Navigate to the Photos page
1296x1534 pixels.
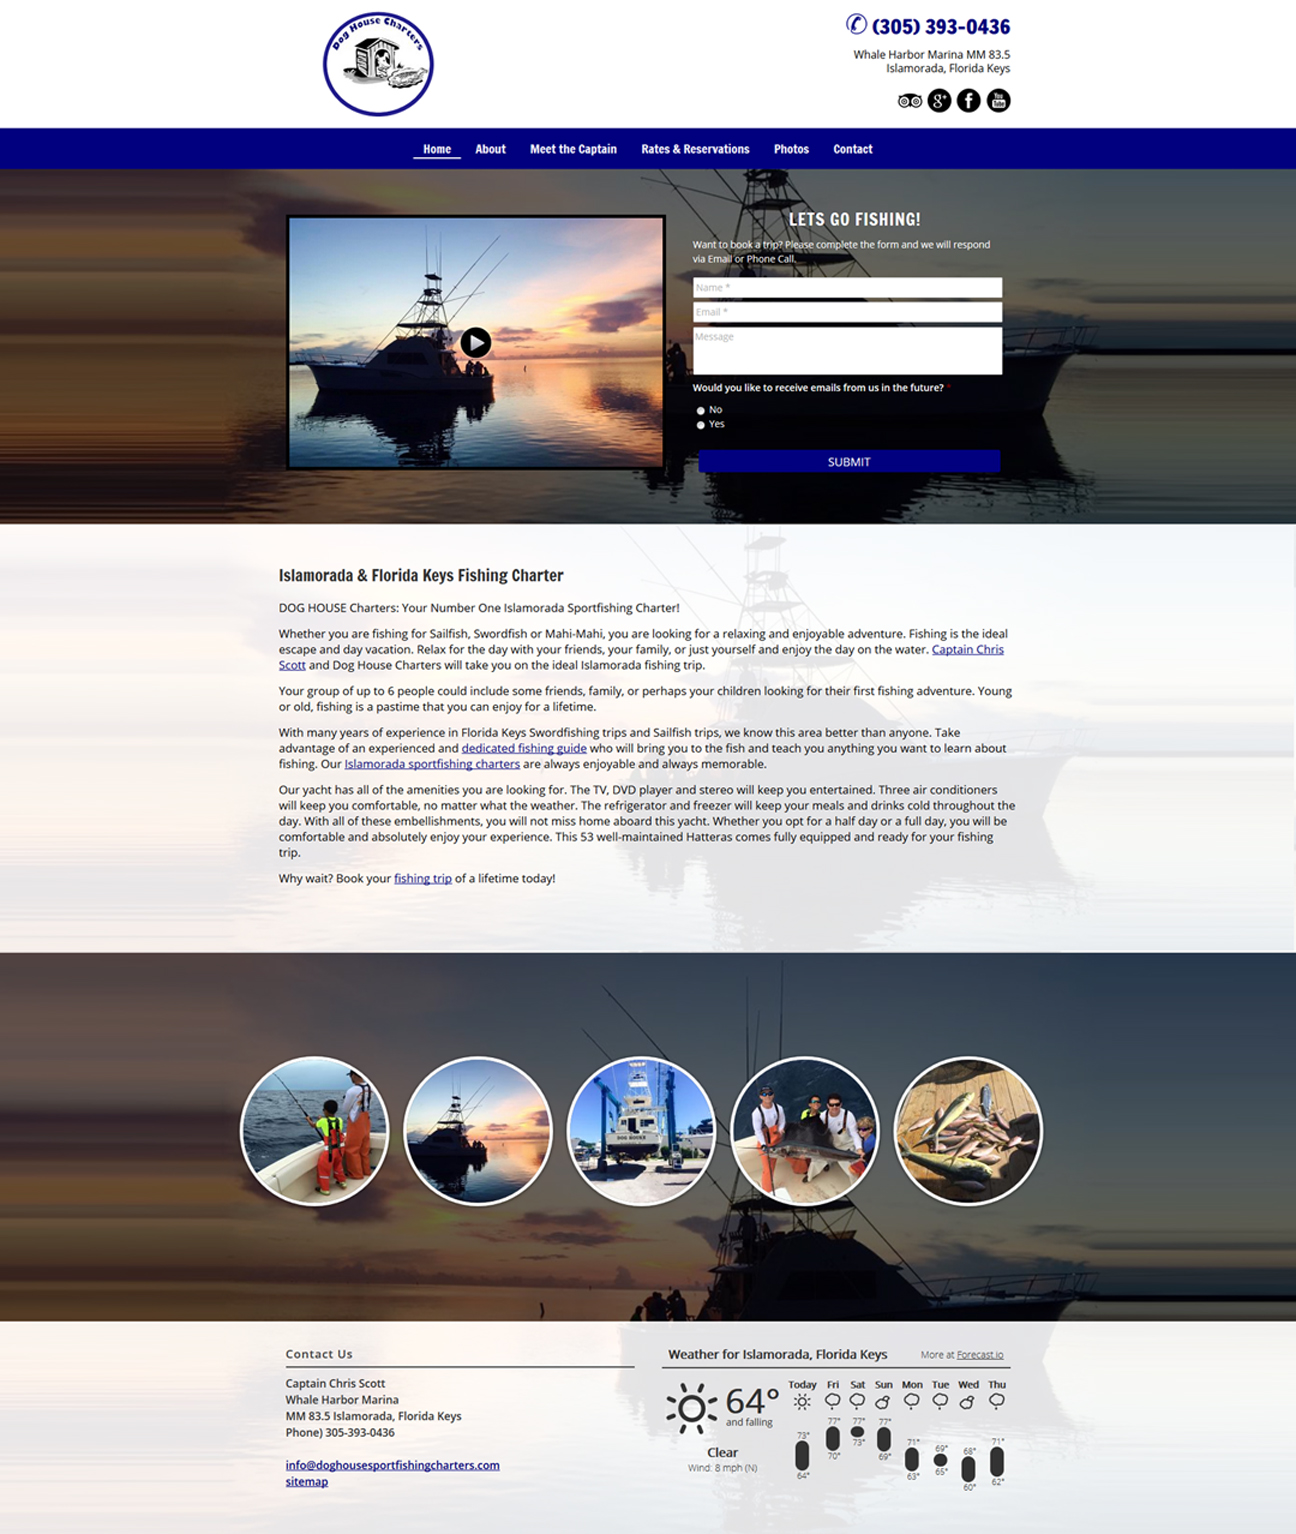click(x=791, y=149)
